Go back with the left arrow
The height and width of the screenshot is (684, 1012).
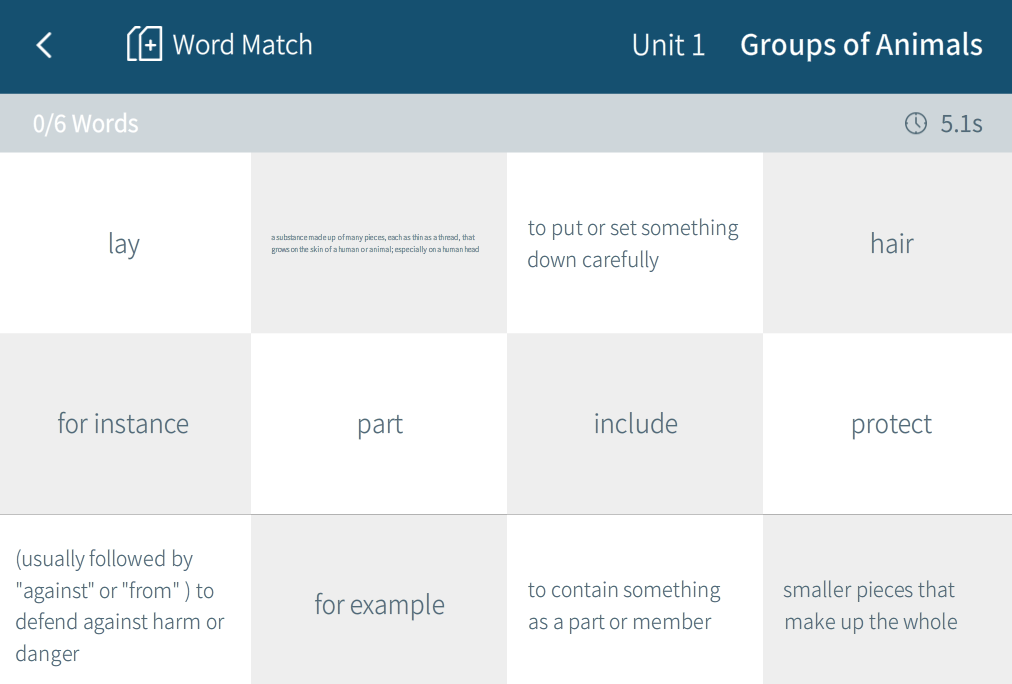[x=44, y=45]
